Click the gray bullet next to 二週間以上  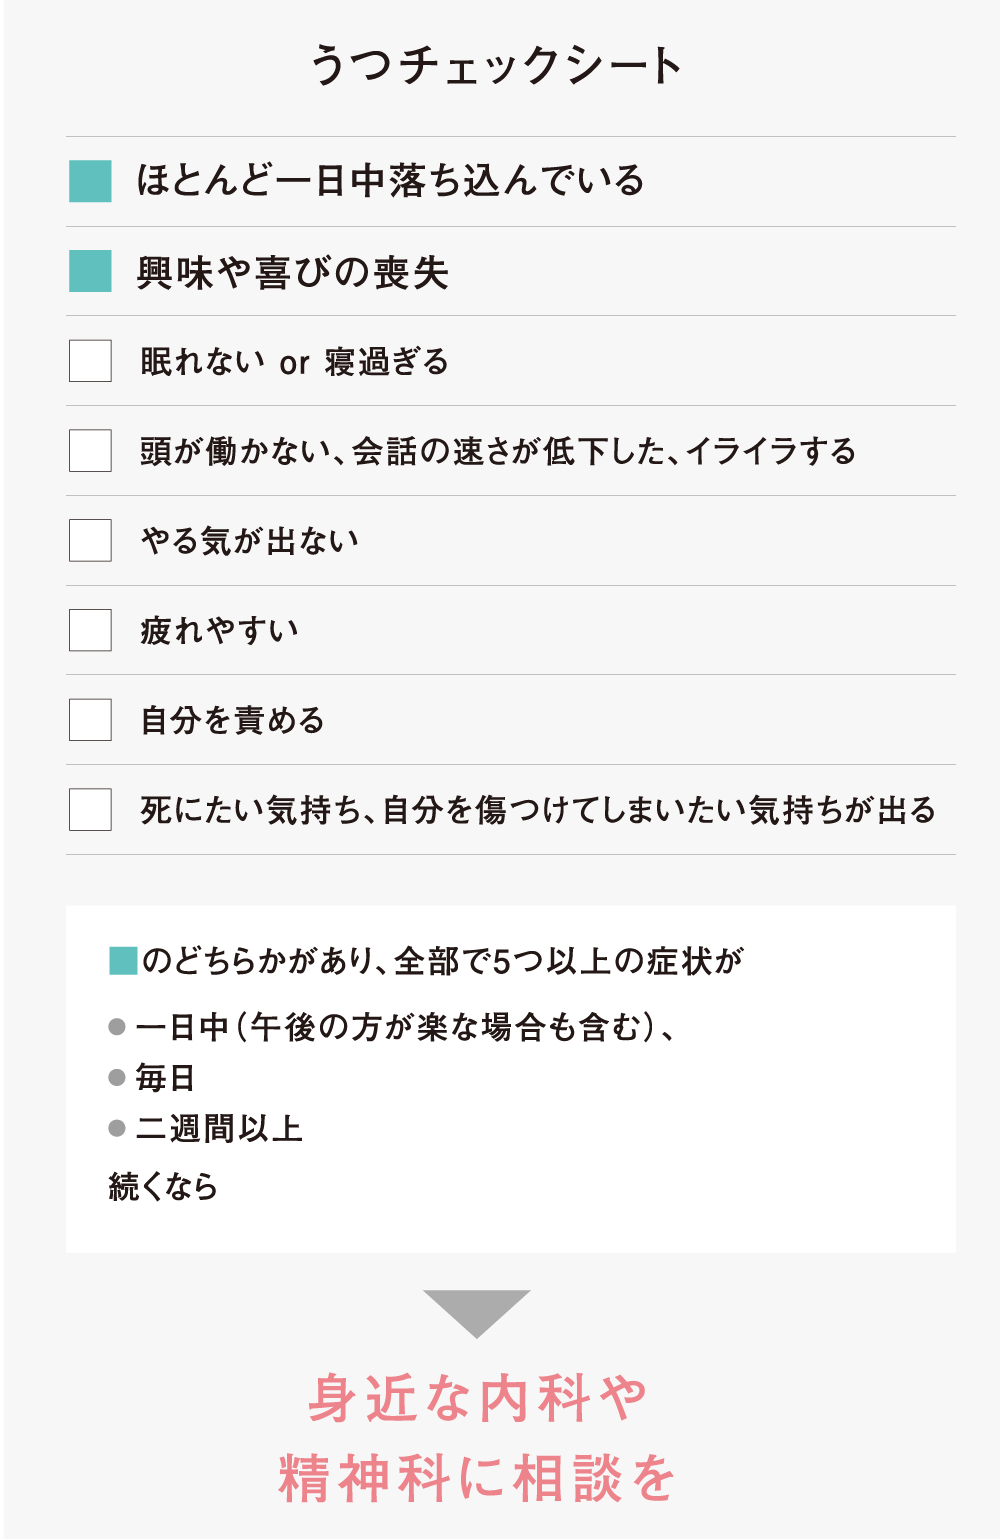point(117,1129)
